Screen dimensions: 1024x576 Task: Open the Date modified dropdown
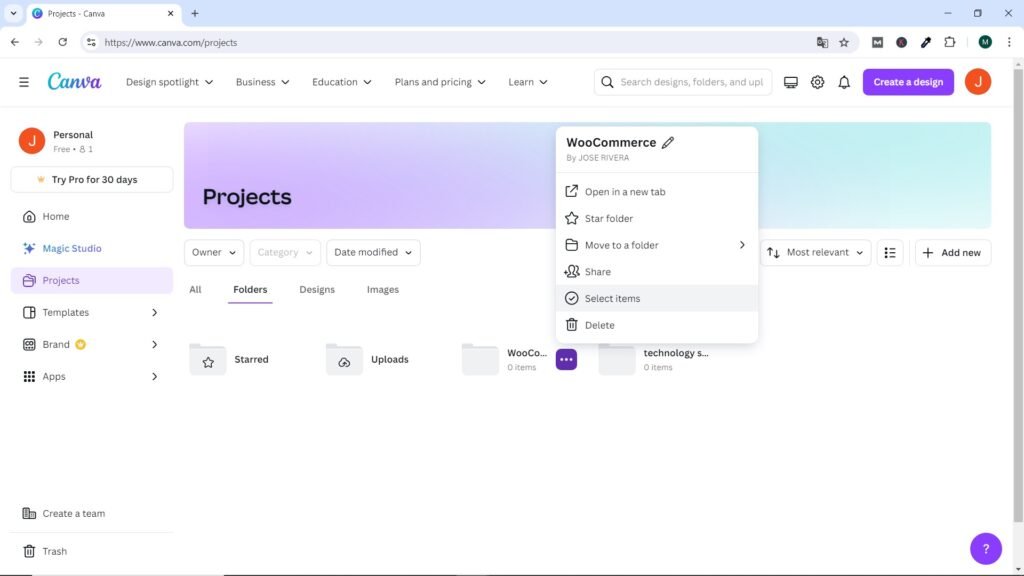tap(373, 253)
